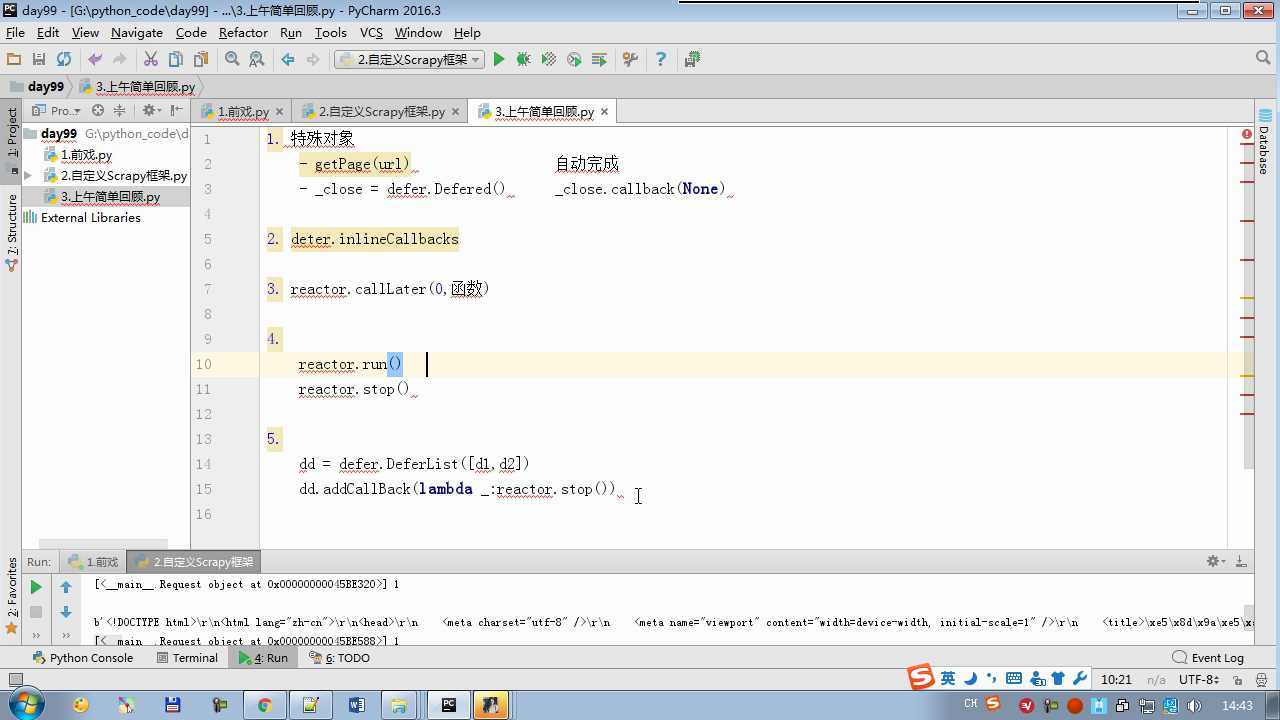Collapse all in Project panel
The height and width of the screenshot is (720, 1280).
120,111
